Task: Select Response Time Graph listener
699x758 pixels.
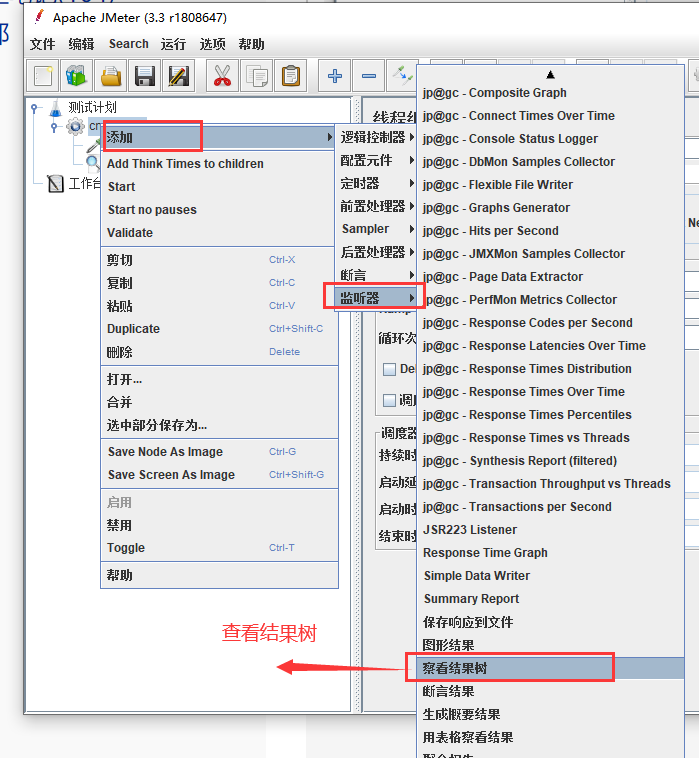Action: pos(551,553)
